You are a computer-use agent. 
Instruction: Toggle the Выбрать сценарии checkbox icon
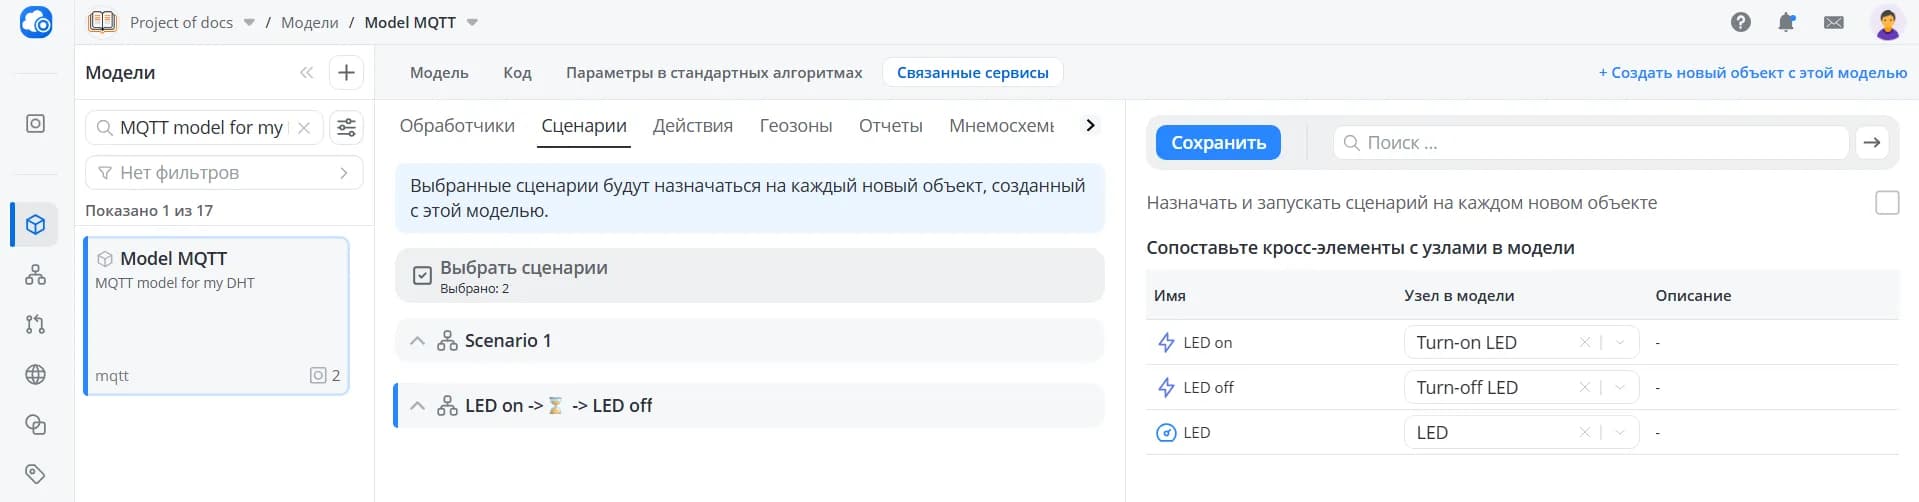(x=422, y=276)
